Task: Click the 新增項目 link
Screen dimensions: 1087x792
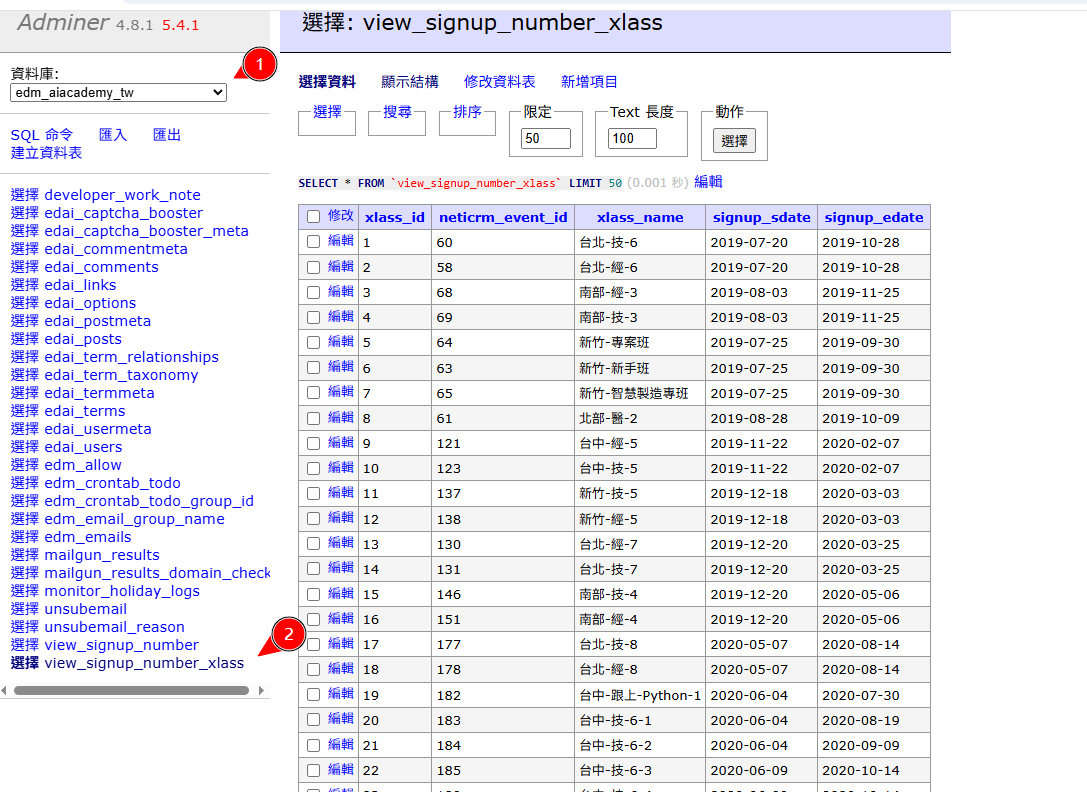Action: pos(589,82)
